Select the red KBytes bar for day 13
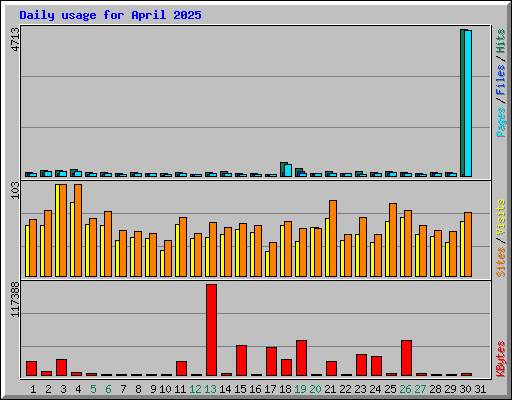The image size is (512, 400). point(211,330)
